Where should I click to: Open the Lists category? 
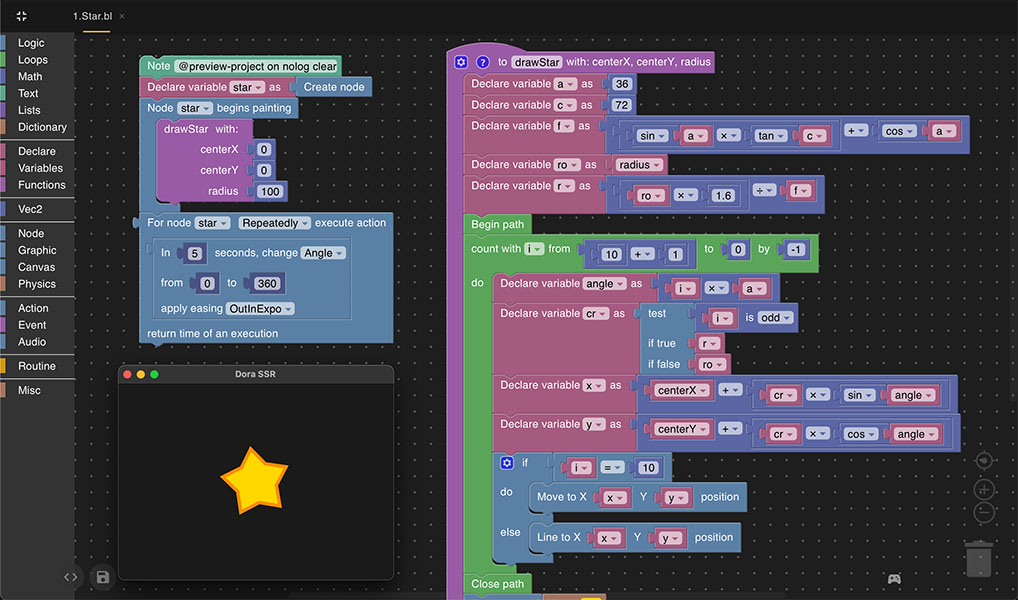pyautogui.click(x=29, y=110)
